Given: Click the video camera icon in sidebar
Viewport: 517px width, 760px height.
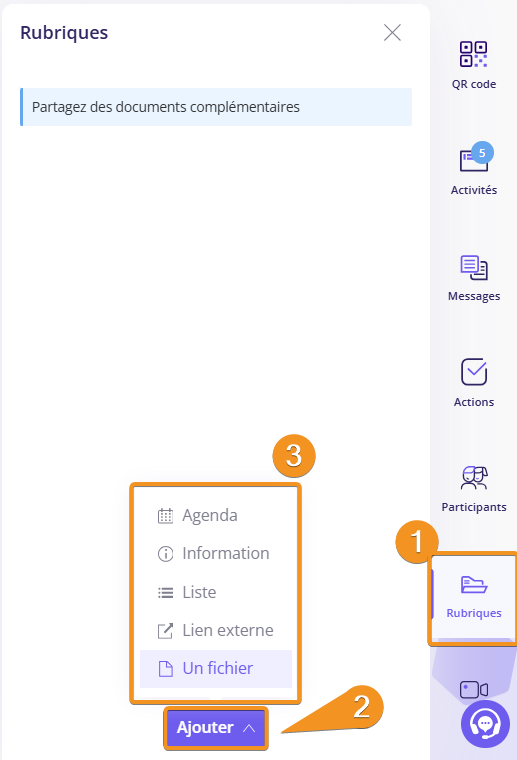Looking at the screenshot, I should pyautogui.click(x=474, y=689).
